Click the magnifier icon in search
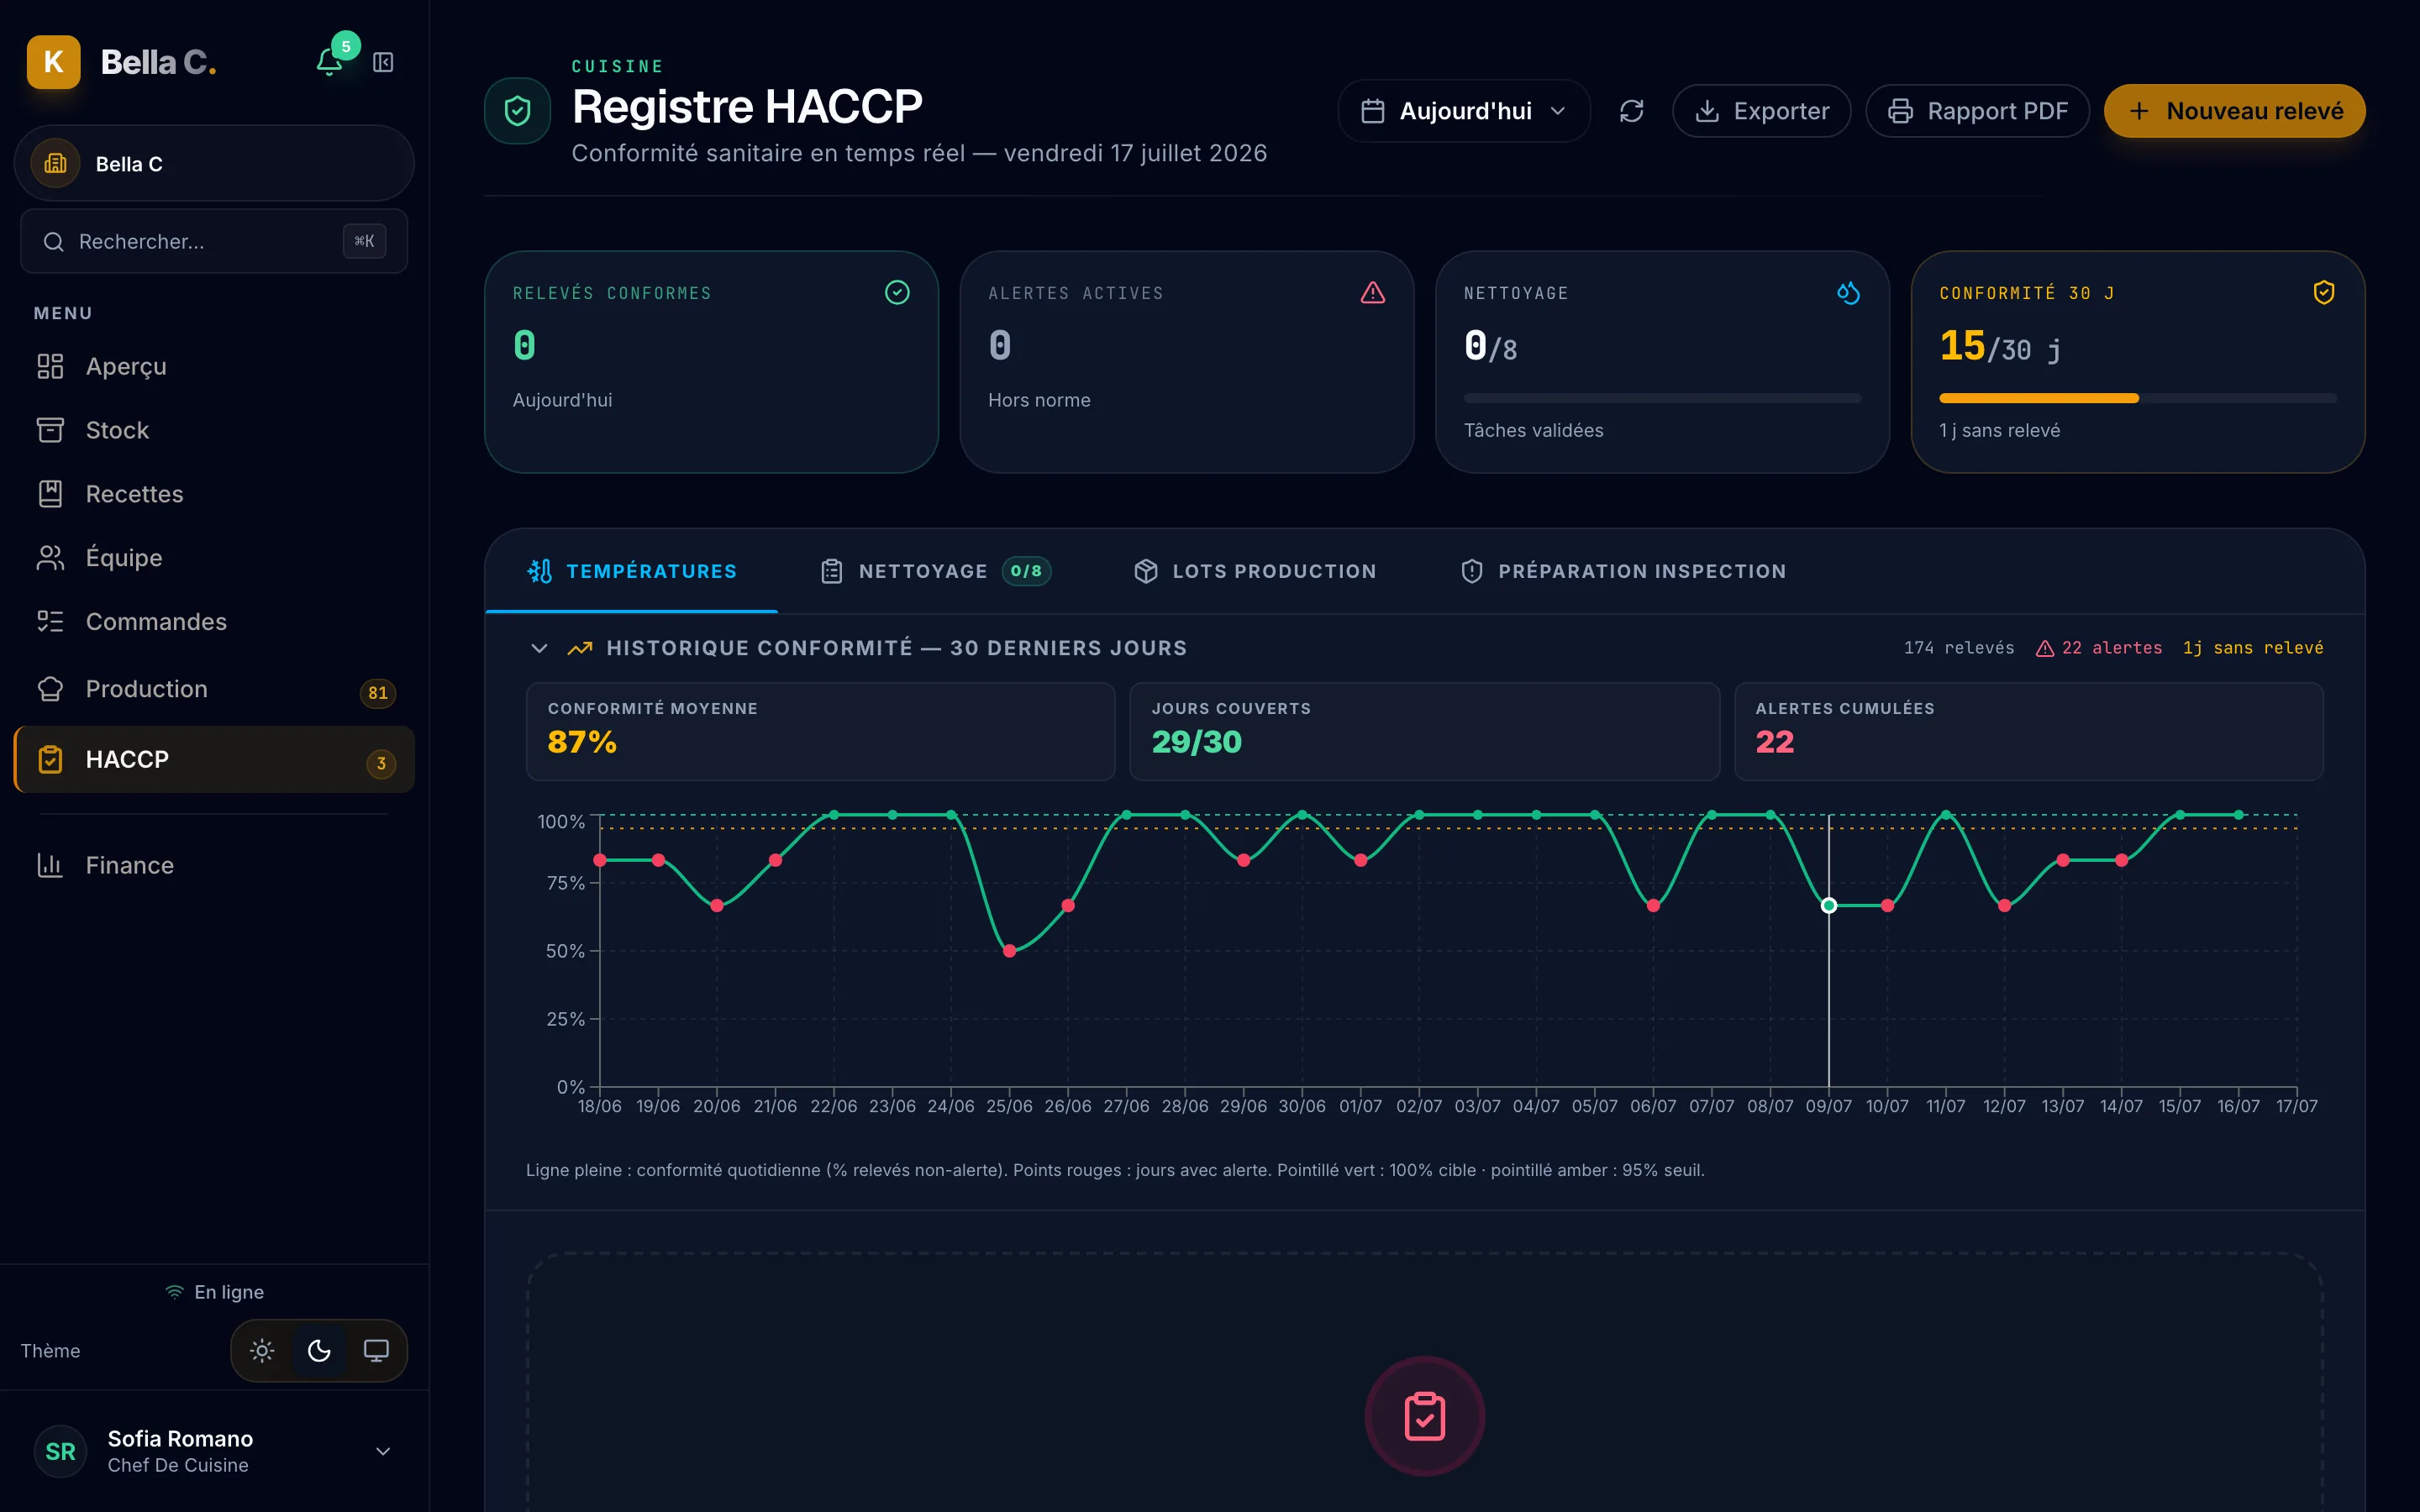This screenshot has height=1512, width=2420. coord(54,241)
